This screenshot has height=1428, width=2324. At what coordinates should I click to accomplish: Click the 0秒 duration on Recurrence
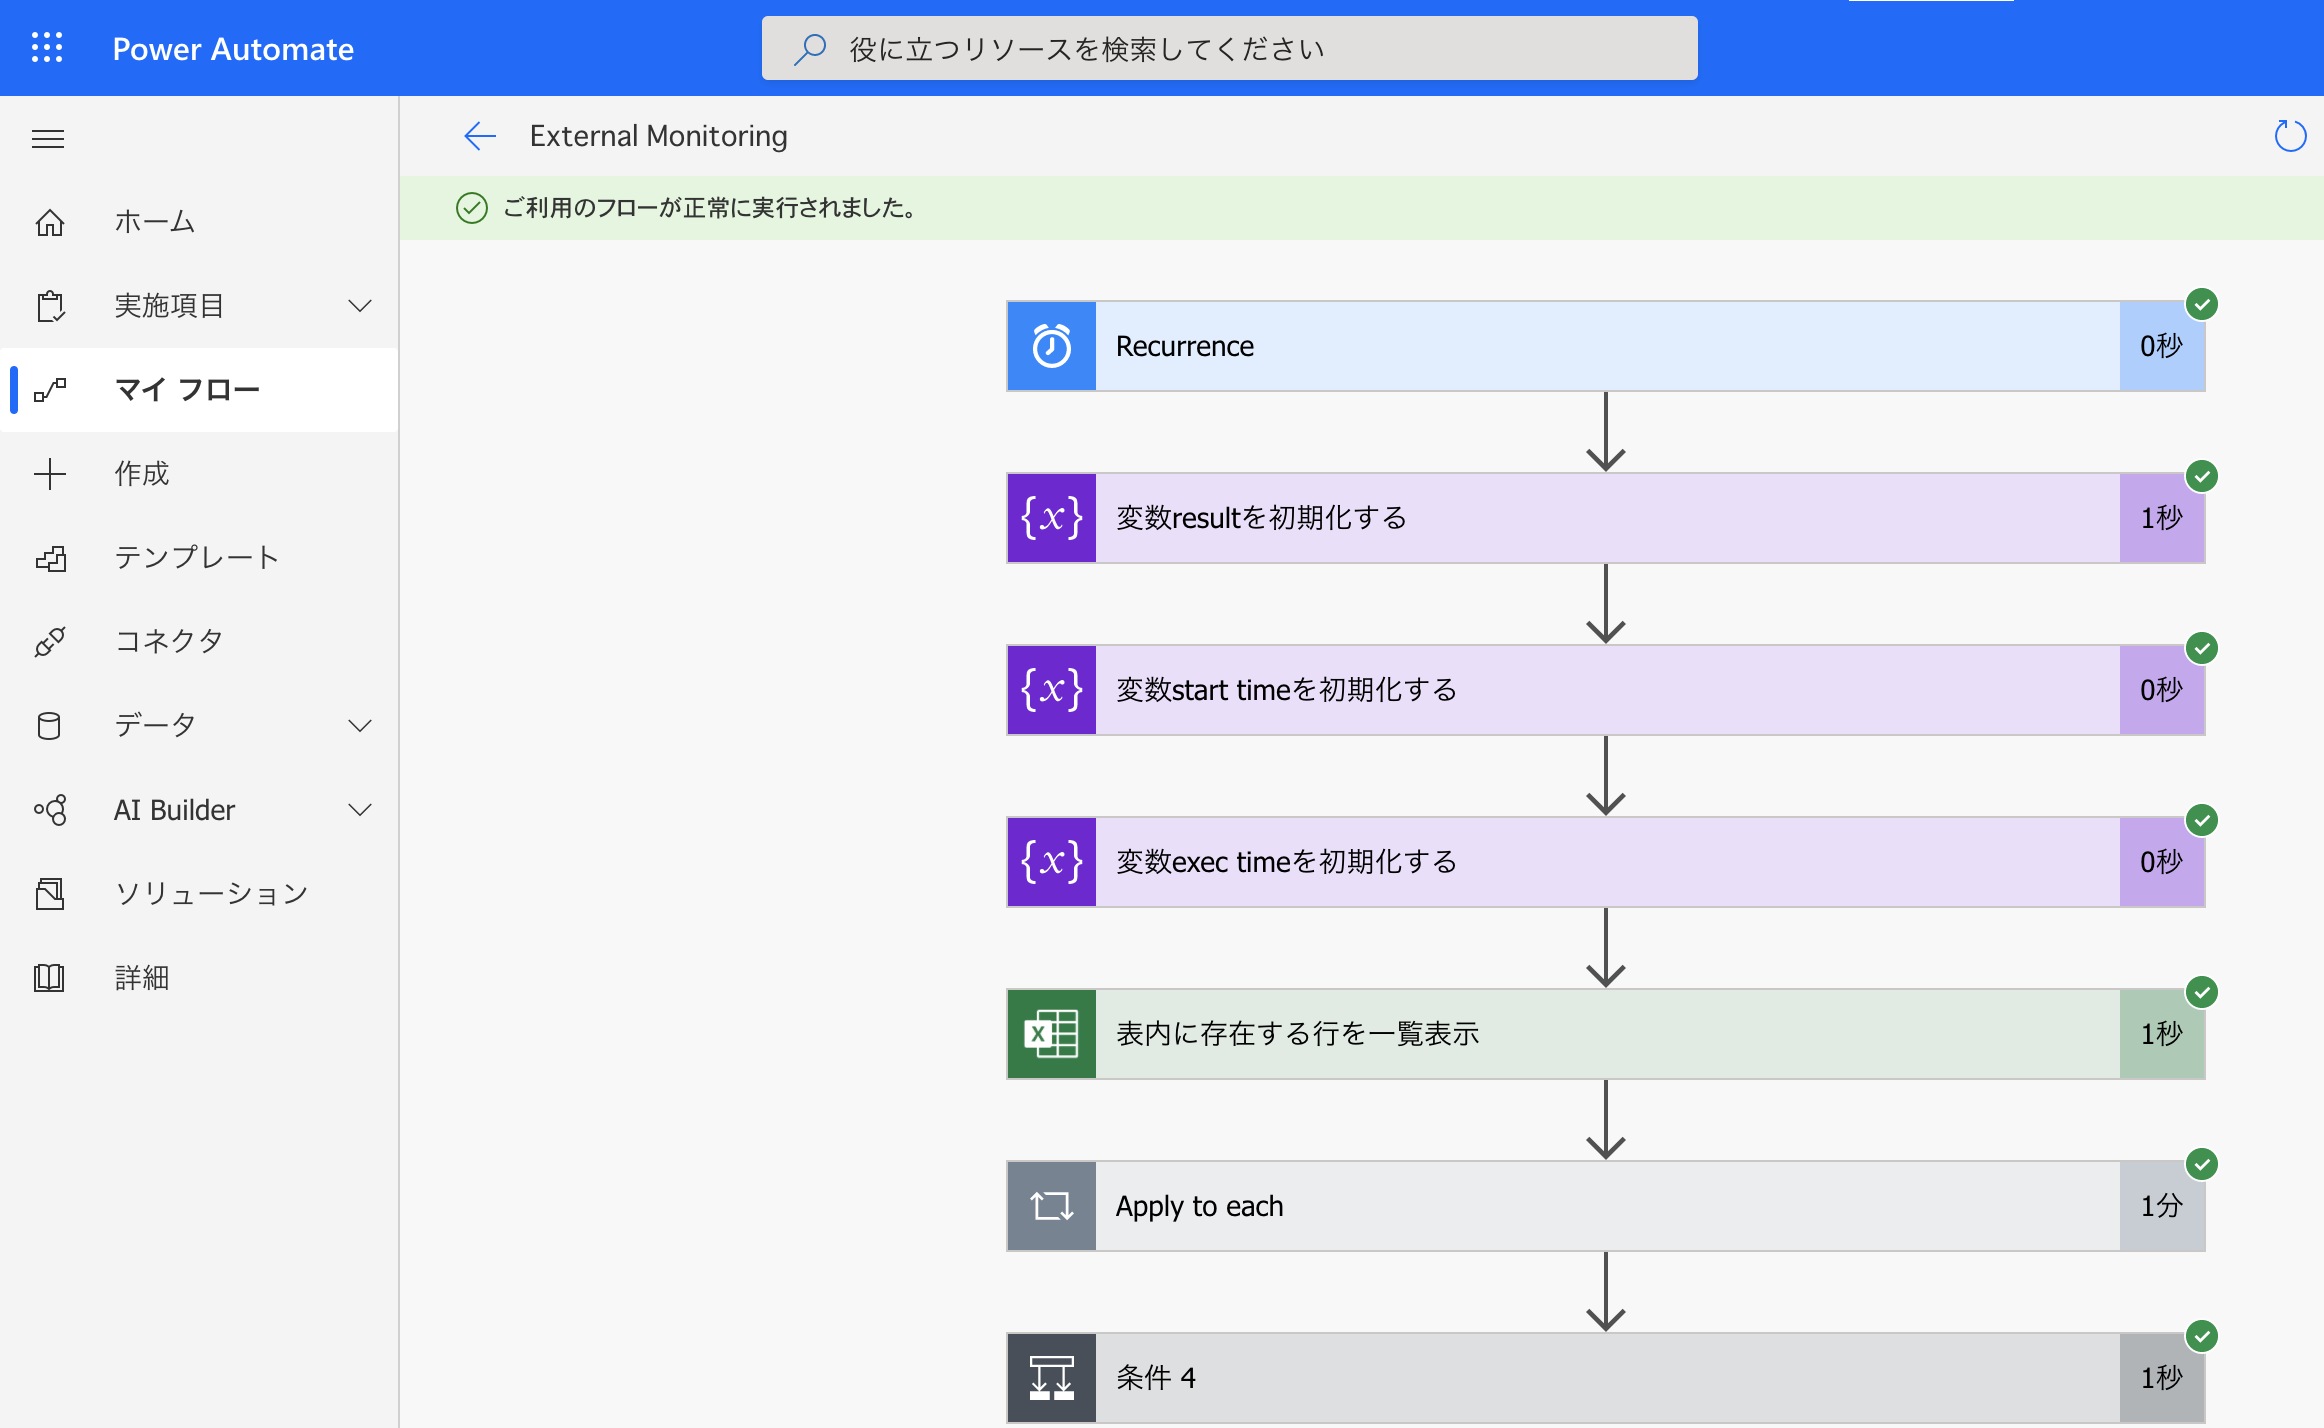click(2161, 346)
